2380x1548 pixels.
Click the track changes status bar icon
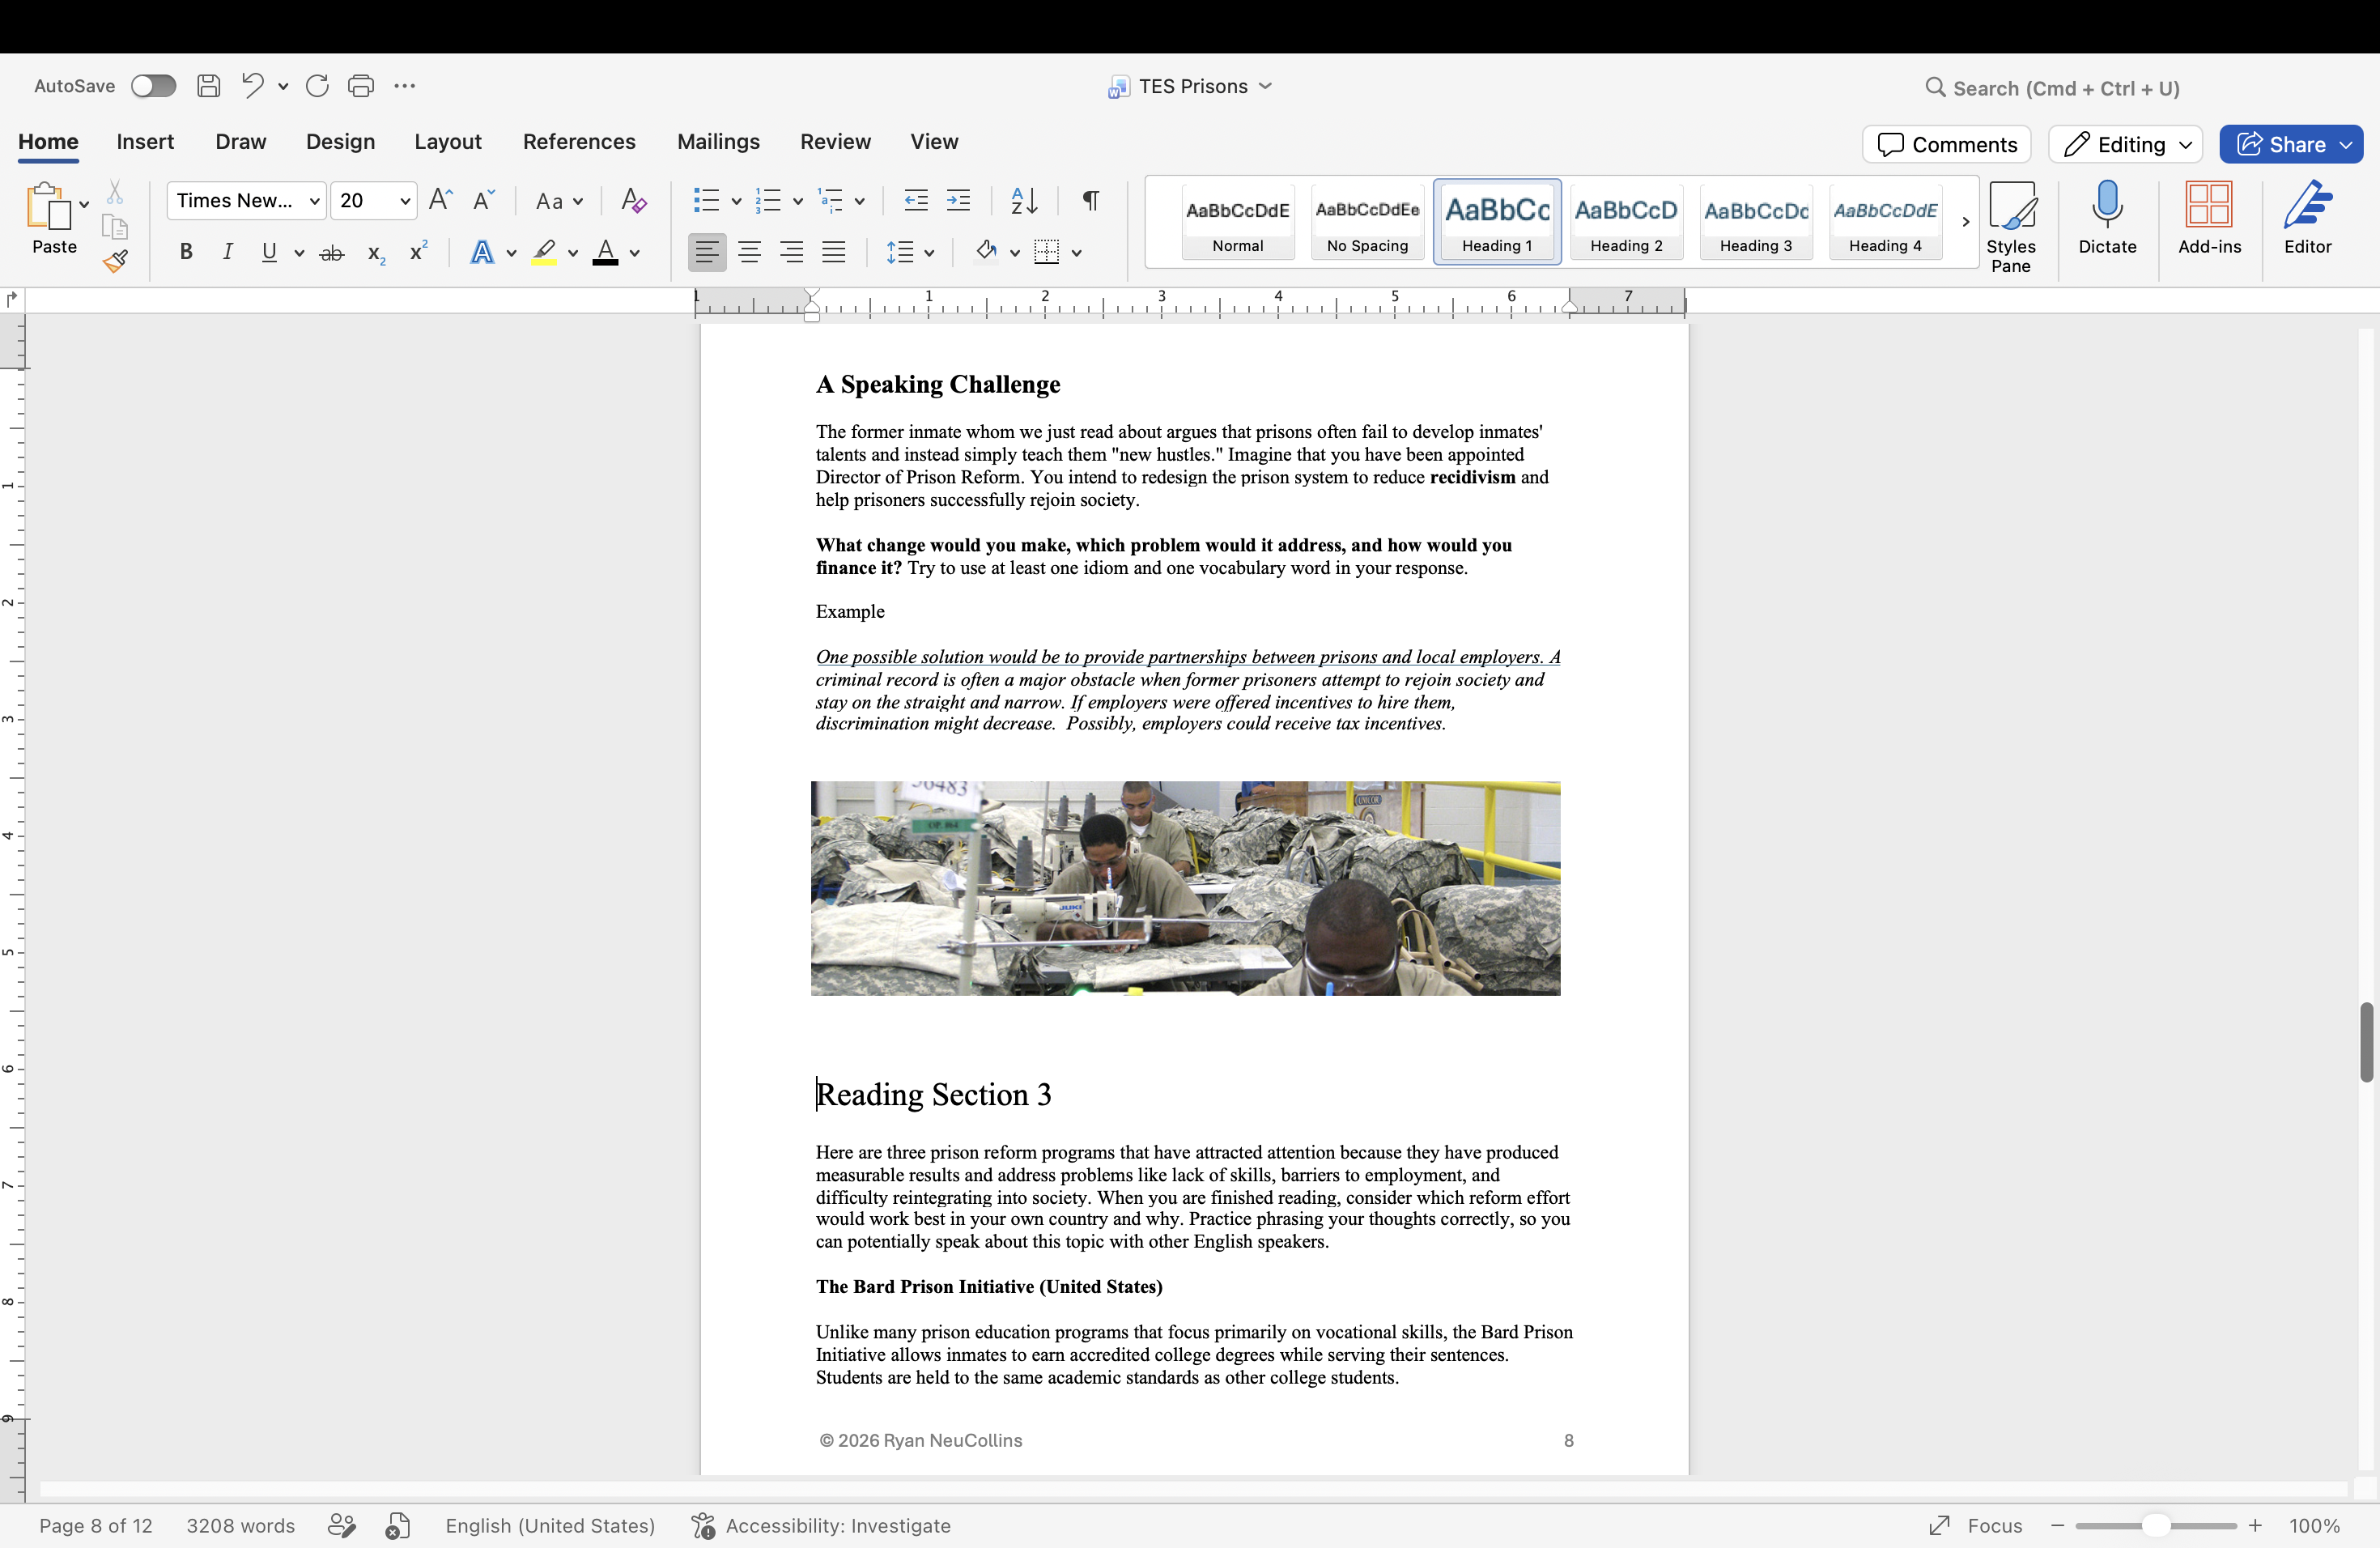coord(341,1525)
